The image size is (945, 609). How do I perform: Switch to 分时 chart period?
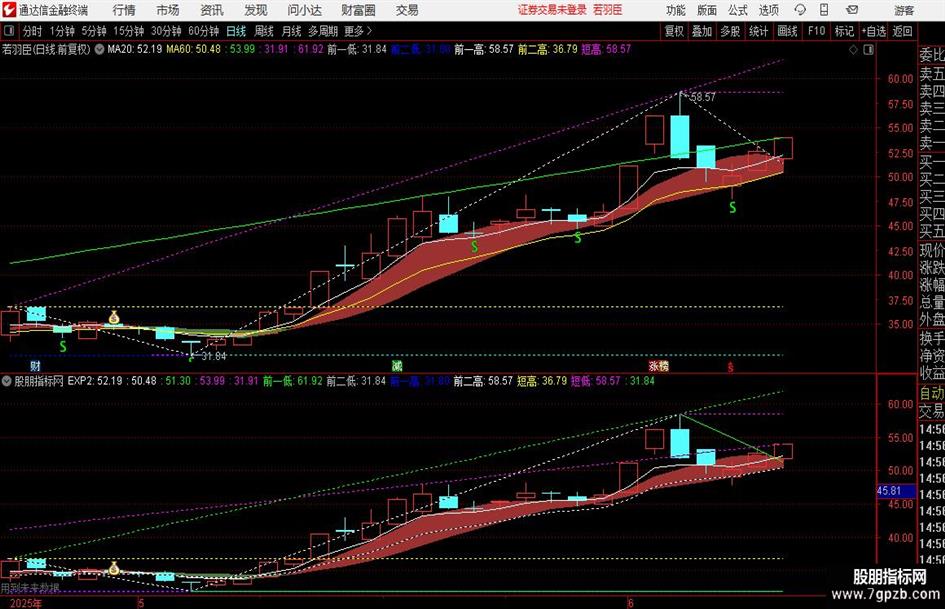[x=33, y=31]
